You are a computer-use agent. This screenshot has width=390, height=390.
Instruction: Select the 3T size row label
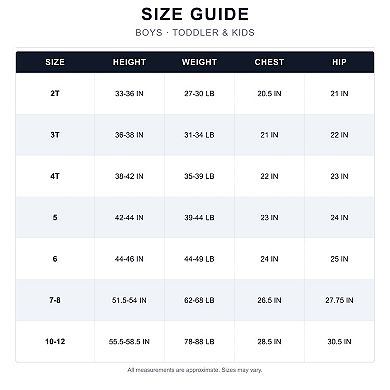(x=55, y=135)
